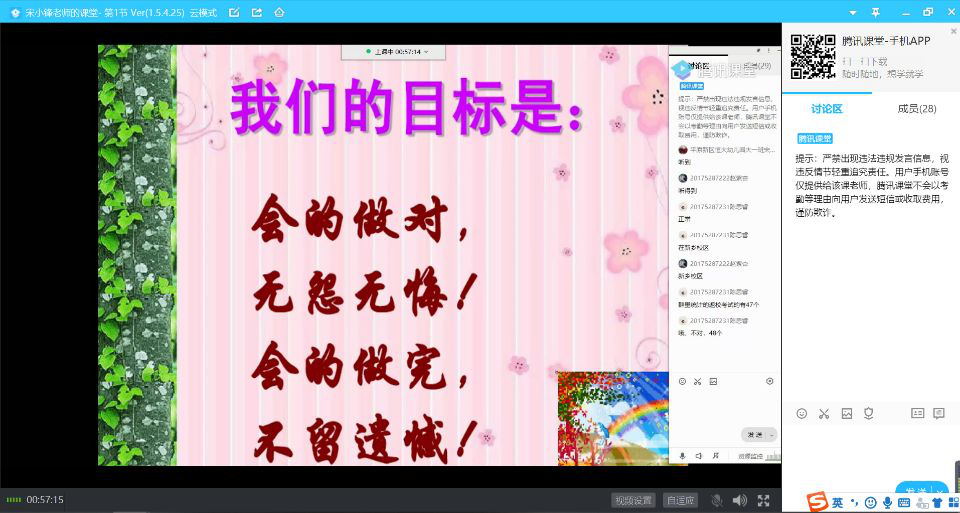Image resolution: width=960 pixels, height=513 pixels.
Task: Click the share icon in title bar
Action: point(256,12)
